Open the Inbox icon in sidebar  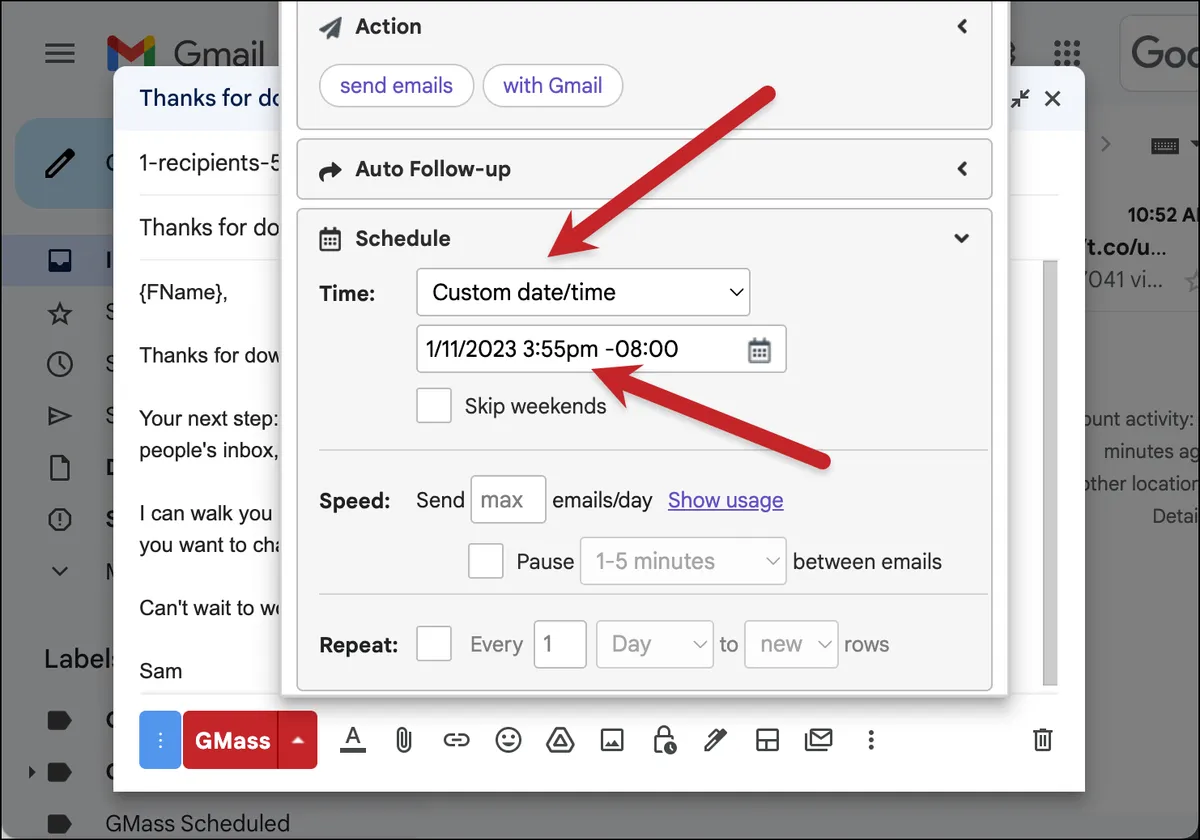pos(60,261)
